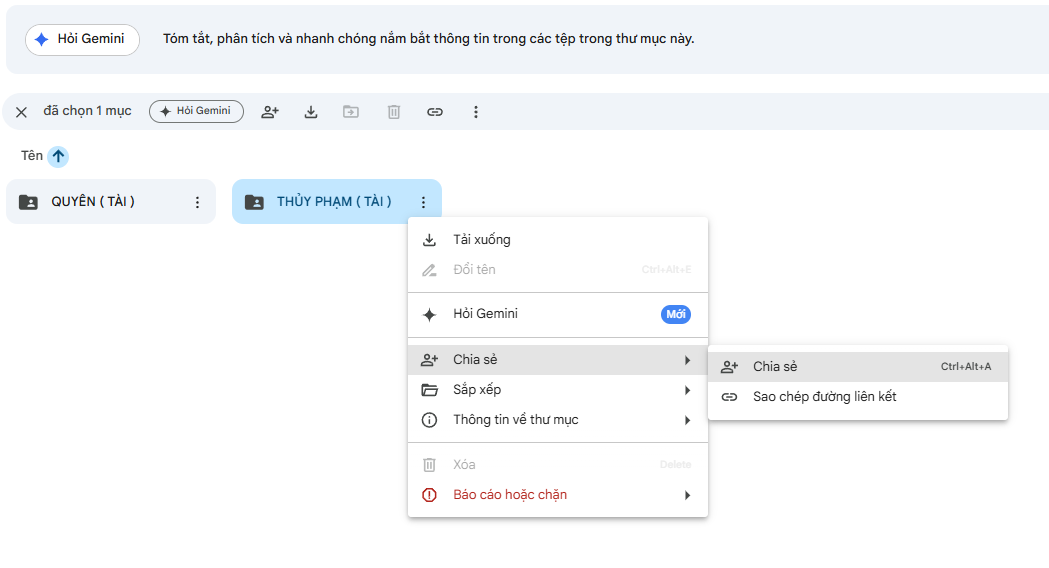Choose Tải xuống in context menu
The image size is (1049, 568).
tap(558, 240)
